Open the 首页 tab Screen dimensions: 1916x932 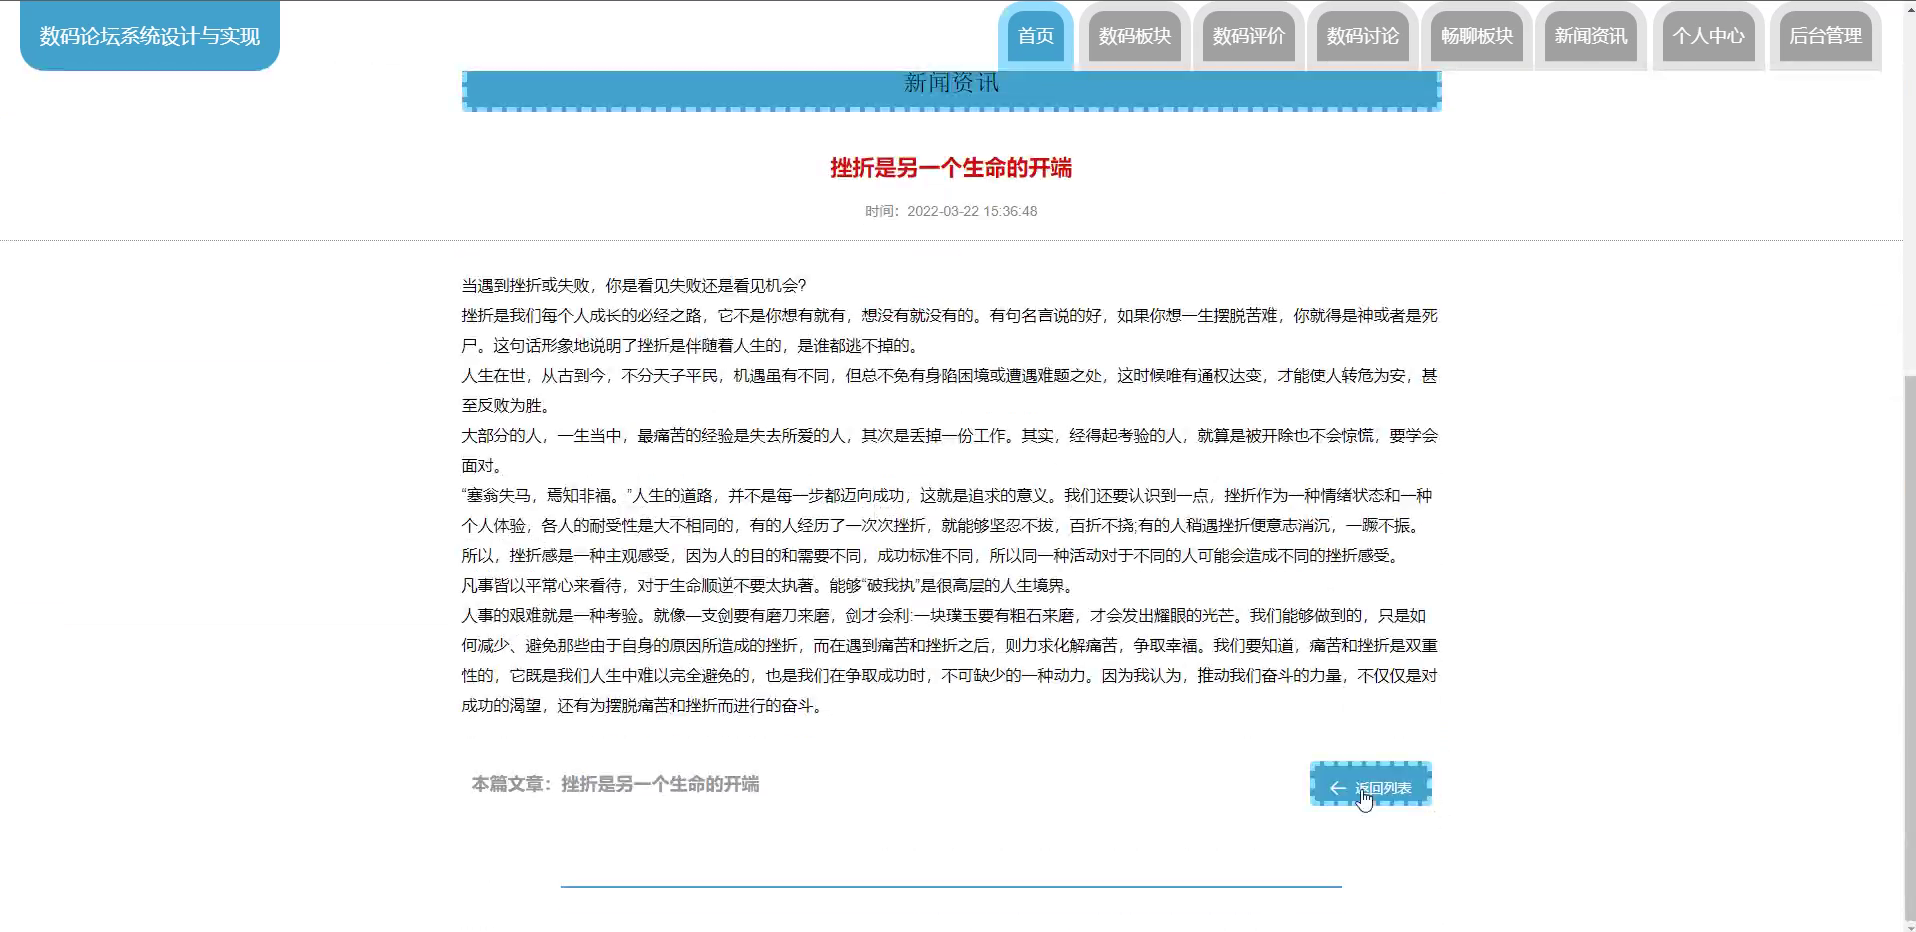pyautogui.click(x=1035, y=36)
